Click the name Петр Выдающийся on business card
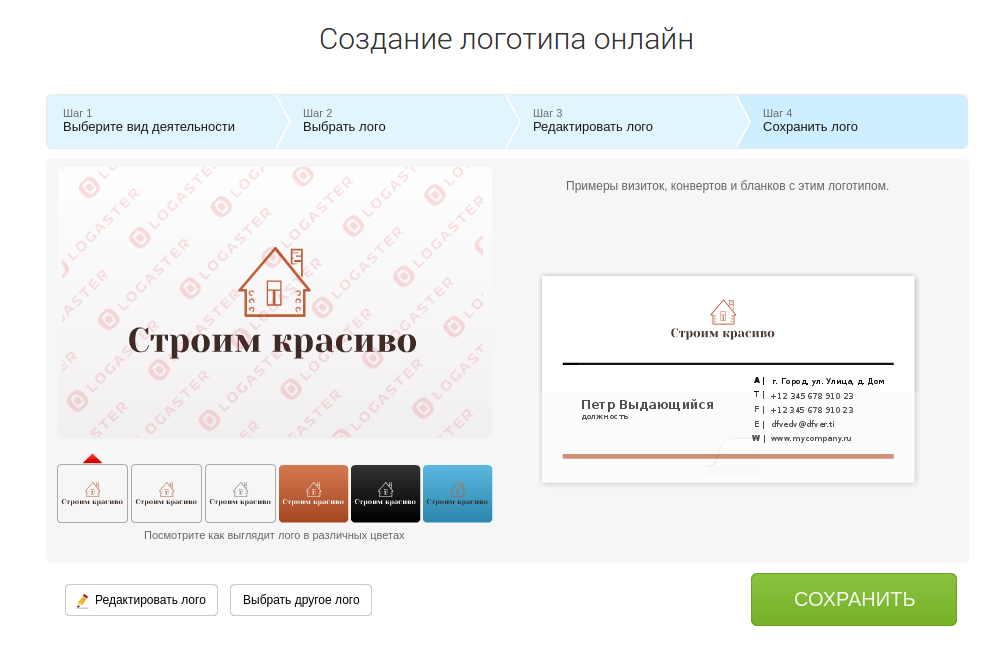Image resolution: width=998 pixels, height=664 pixels. (x=647, y=404)
